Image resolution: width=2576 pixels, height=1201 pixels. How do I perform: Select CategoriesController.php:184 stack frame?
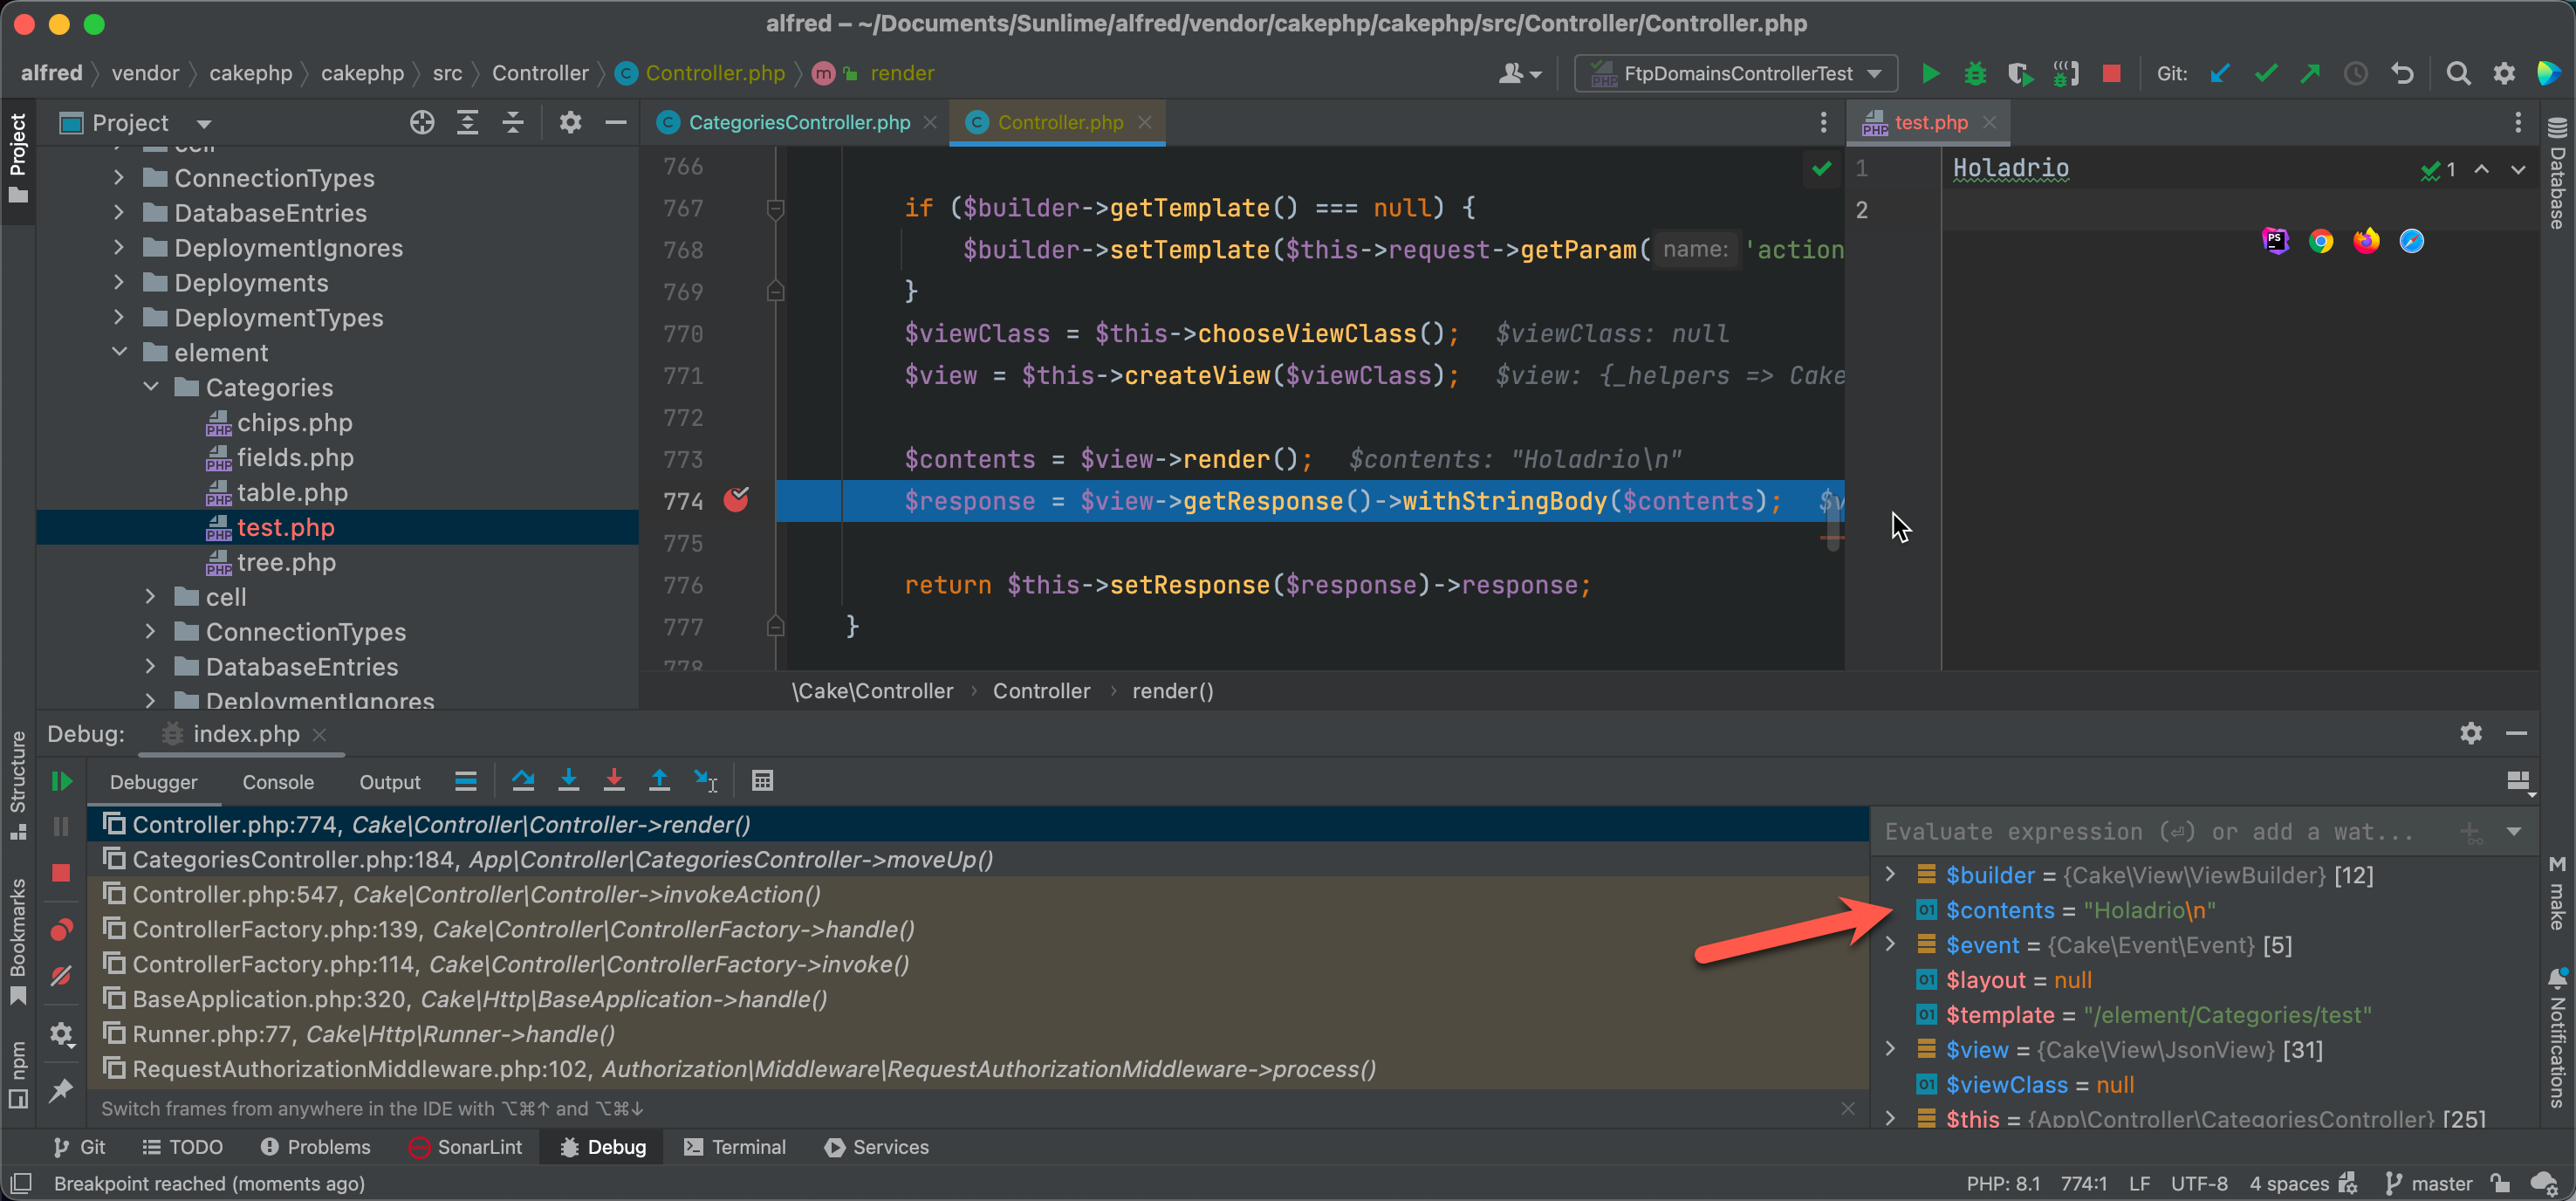coord(978,859)
